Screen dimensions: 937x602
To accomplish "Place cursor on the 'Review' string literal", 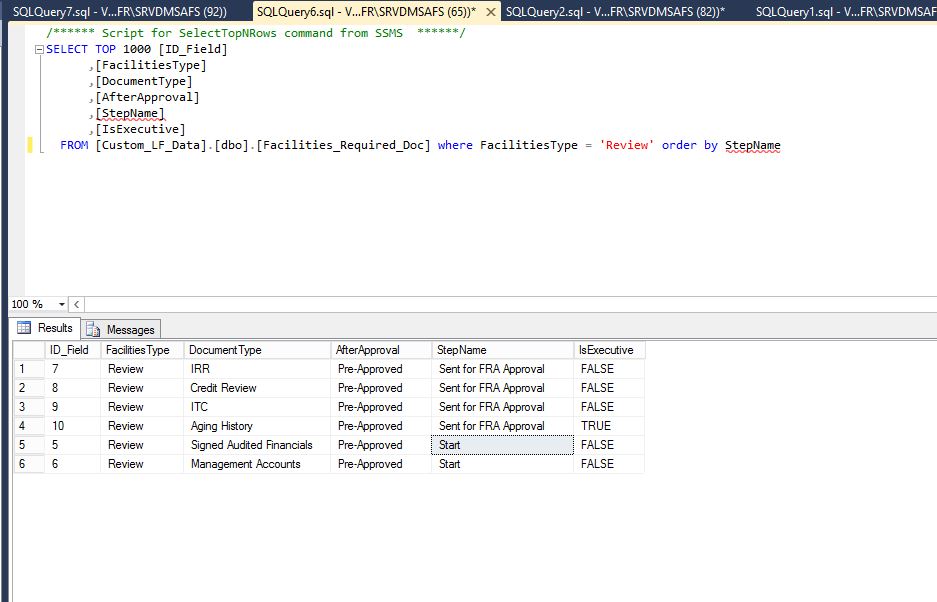I will (627, 145).
